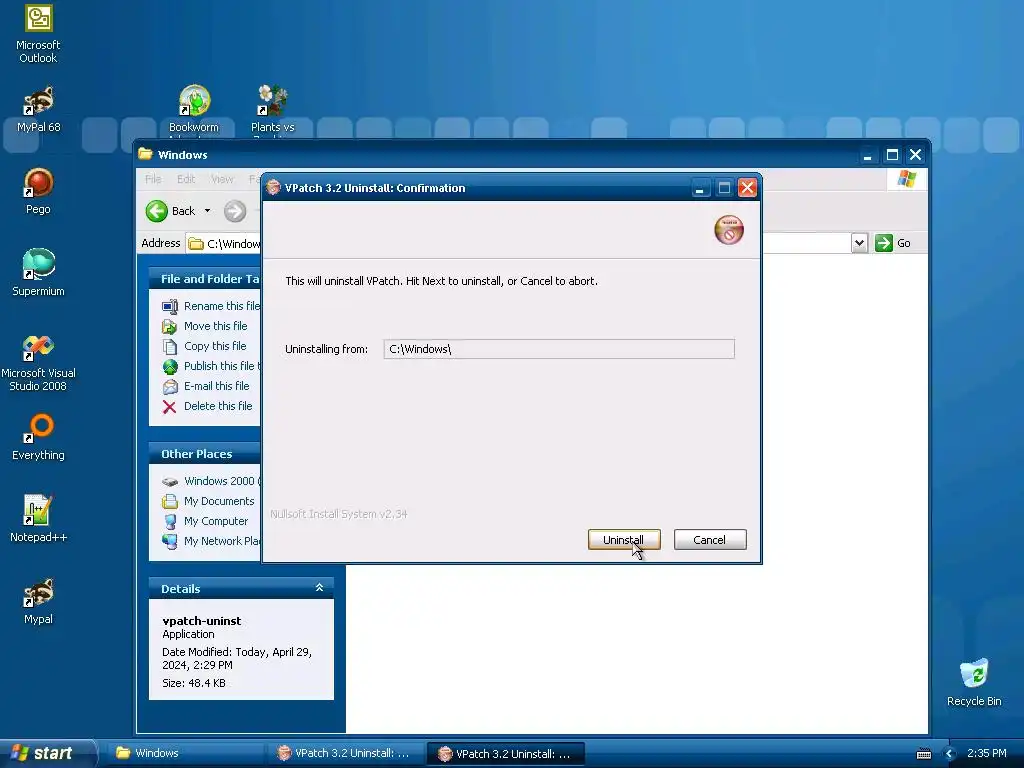Open the Microsoft Outlook desktop icon
The image size is (1024, 768).
(x=38, y=34)
